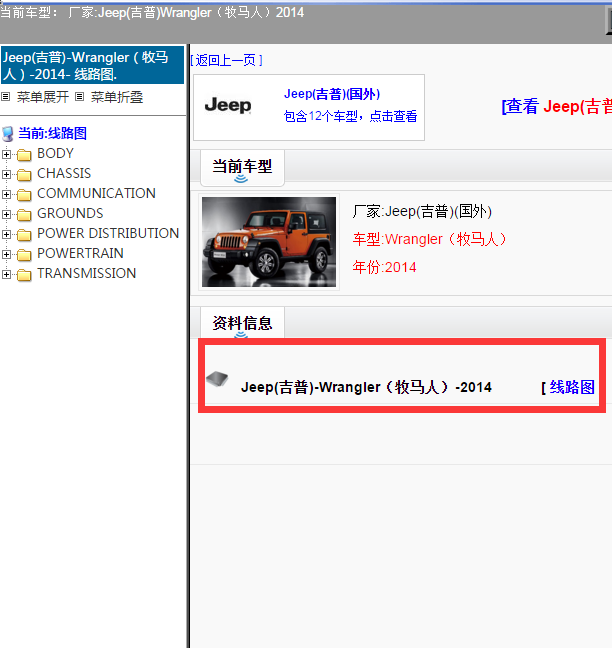
Task: Click the root icon beside 当前:线路图
Action: [7, 134]
